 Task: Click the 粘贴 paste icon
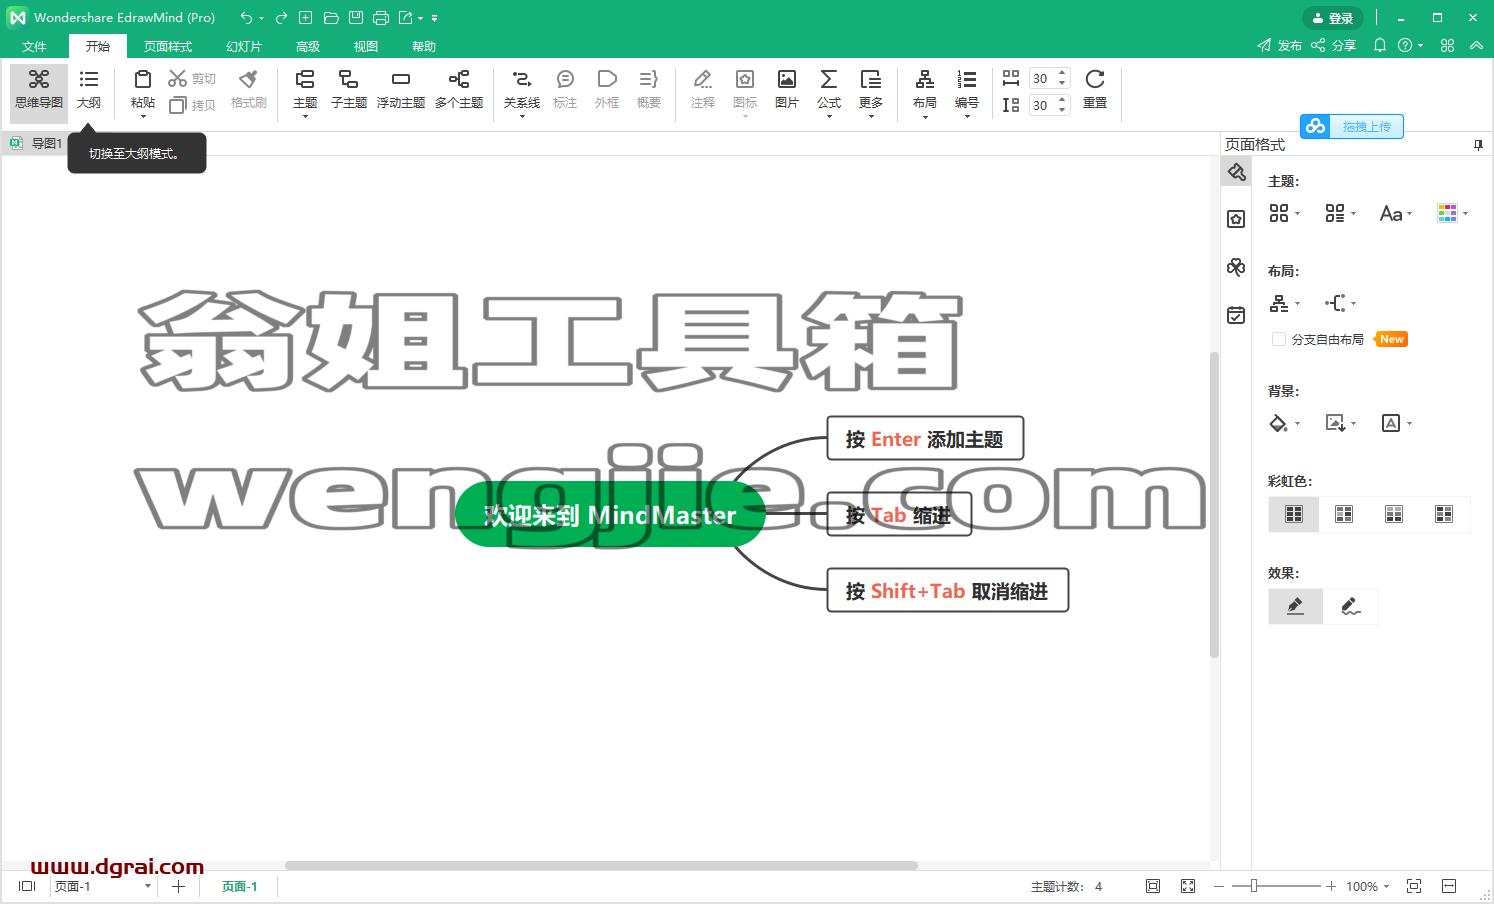point(143,80)
